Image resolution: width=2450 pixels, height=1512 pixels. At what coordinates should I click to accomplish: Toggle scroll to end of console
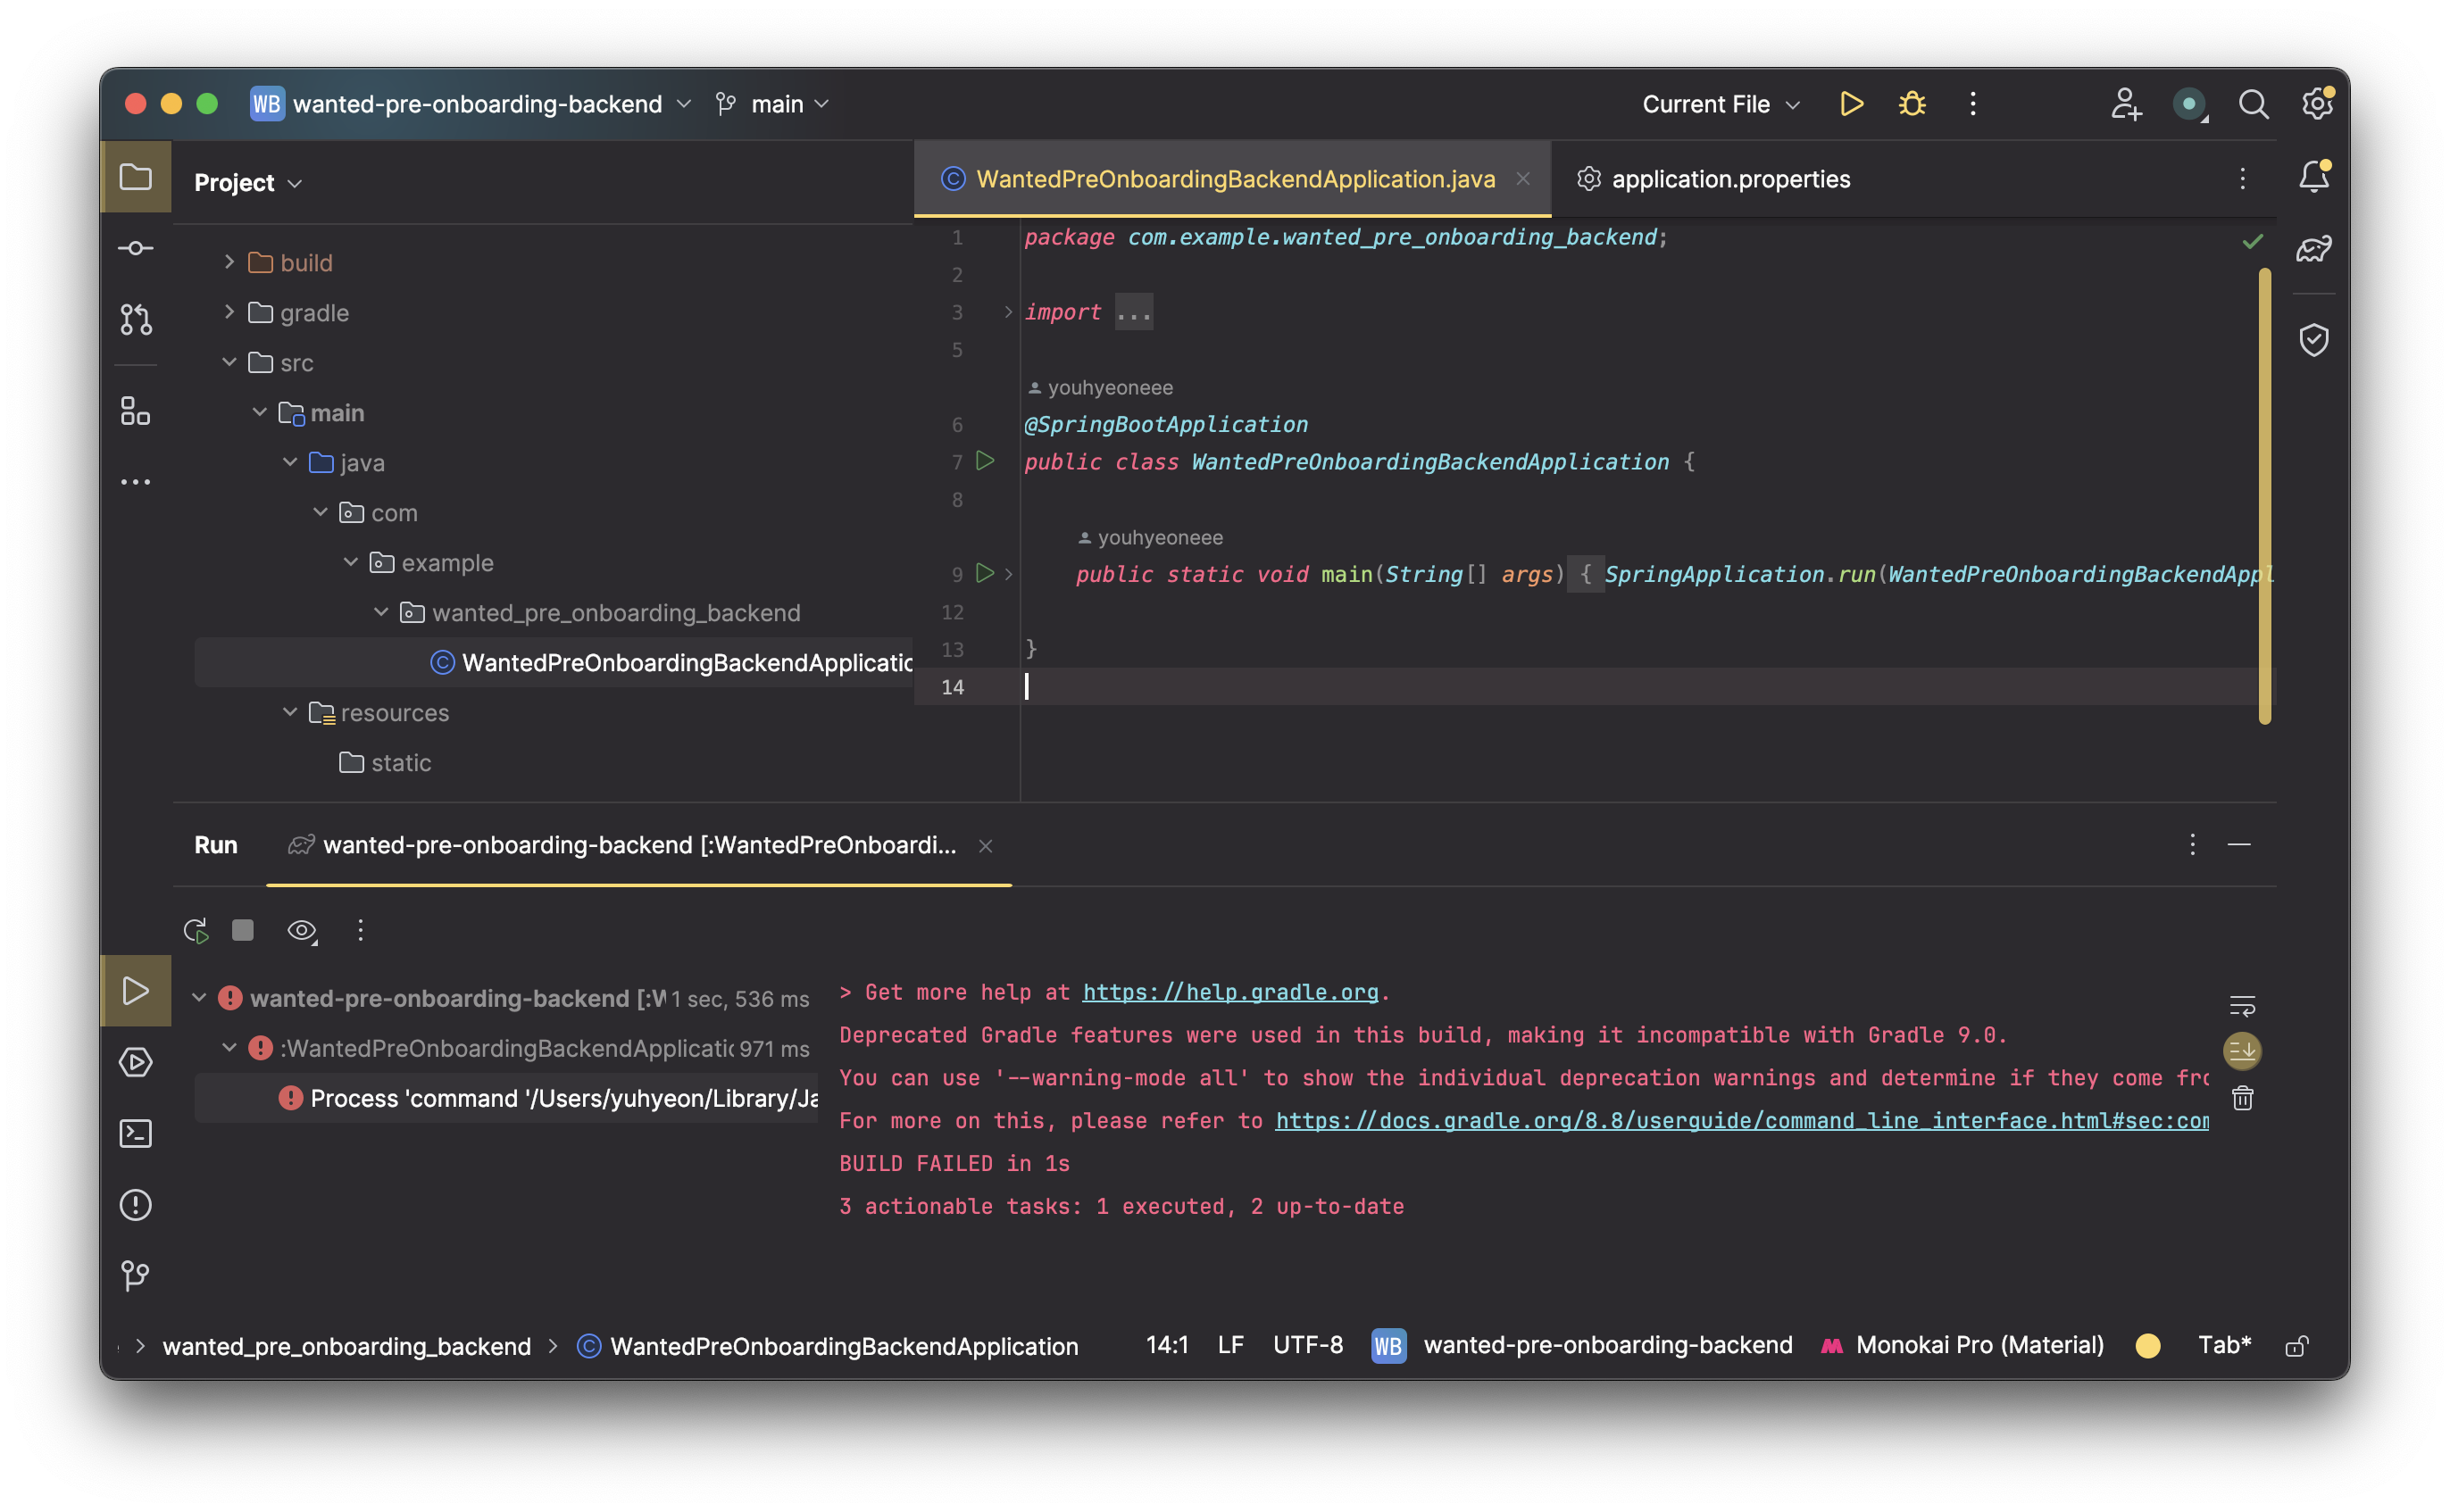(x=2242, y=1051)
